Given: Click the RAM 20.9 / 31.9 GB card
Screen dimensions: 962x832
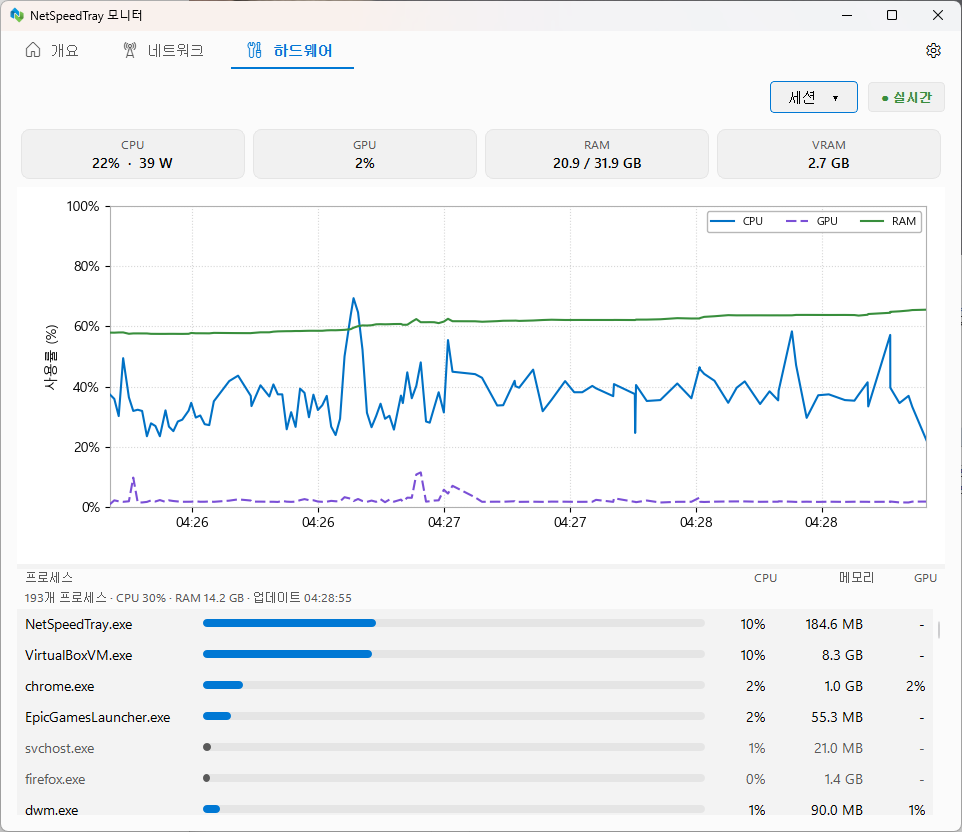Looking at the screenshot, I should pos(597,154).
